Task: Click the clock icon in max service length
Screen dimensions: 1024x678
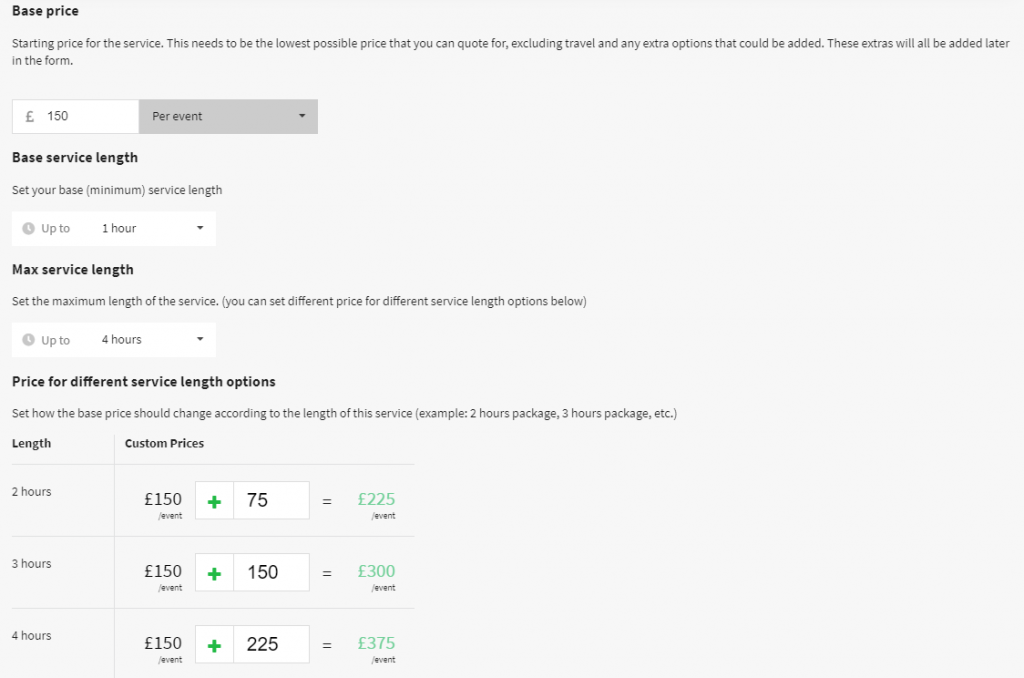Action: click(29, 340)
